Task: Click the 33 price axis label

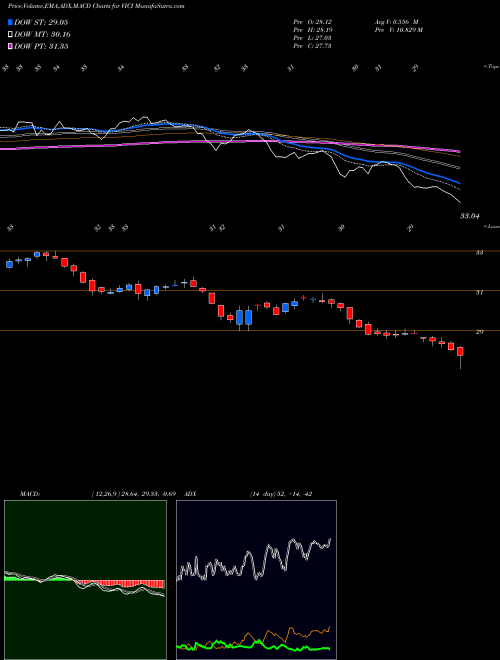Action: tap(479, 253)
